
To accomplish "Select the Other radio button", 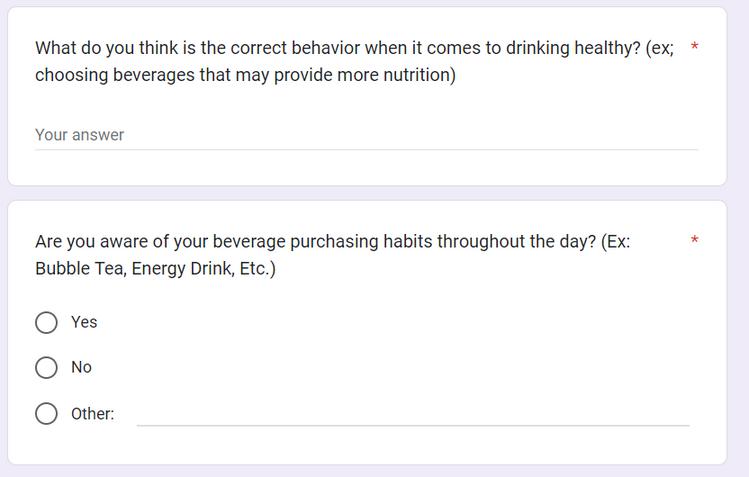I will 46,413.
